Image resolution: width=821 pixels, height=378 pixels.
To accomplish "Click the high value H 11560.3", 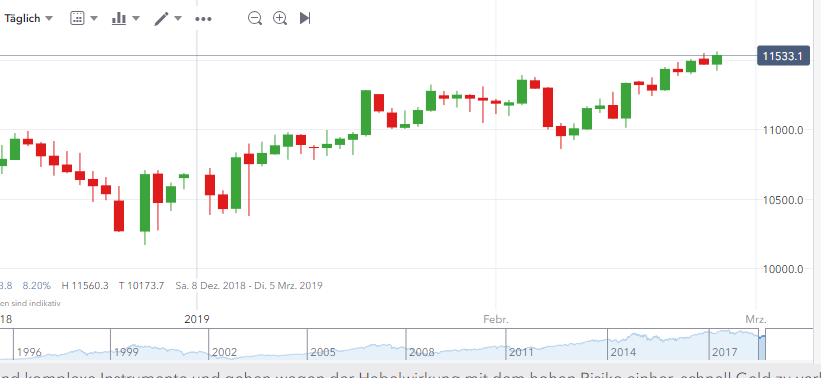I will coord(85,286).
